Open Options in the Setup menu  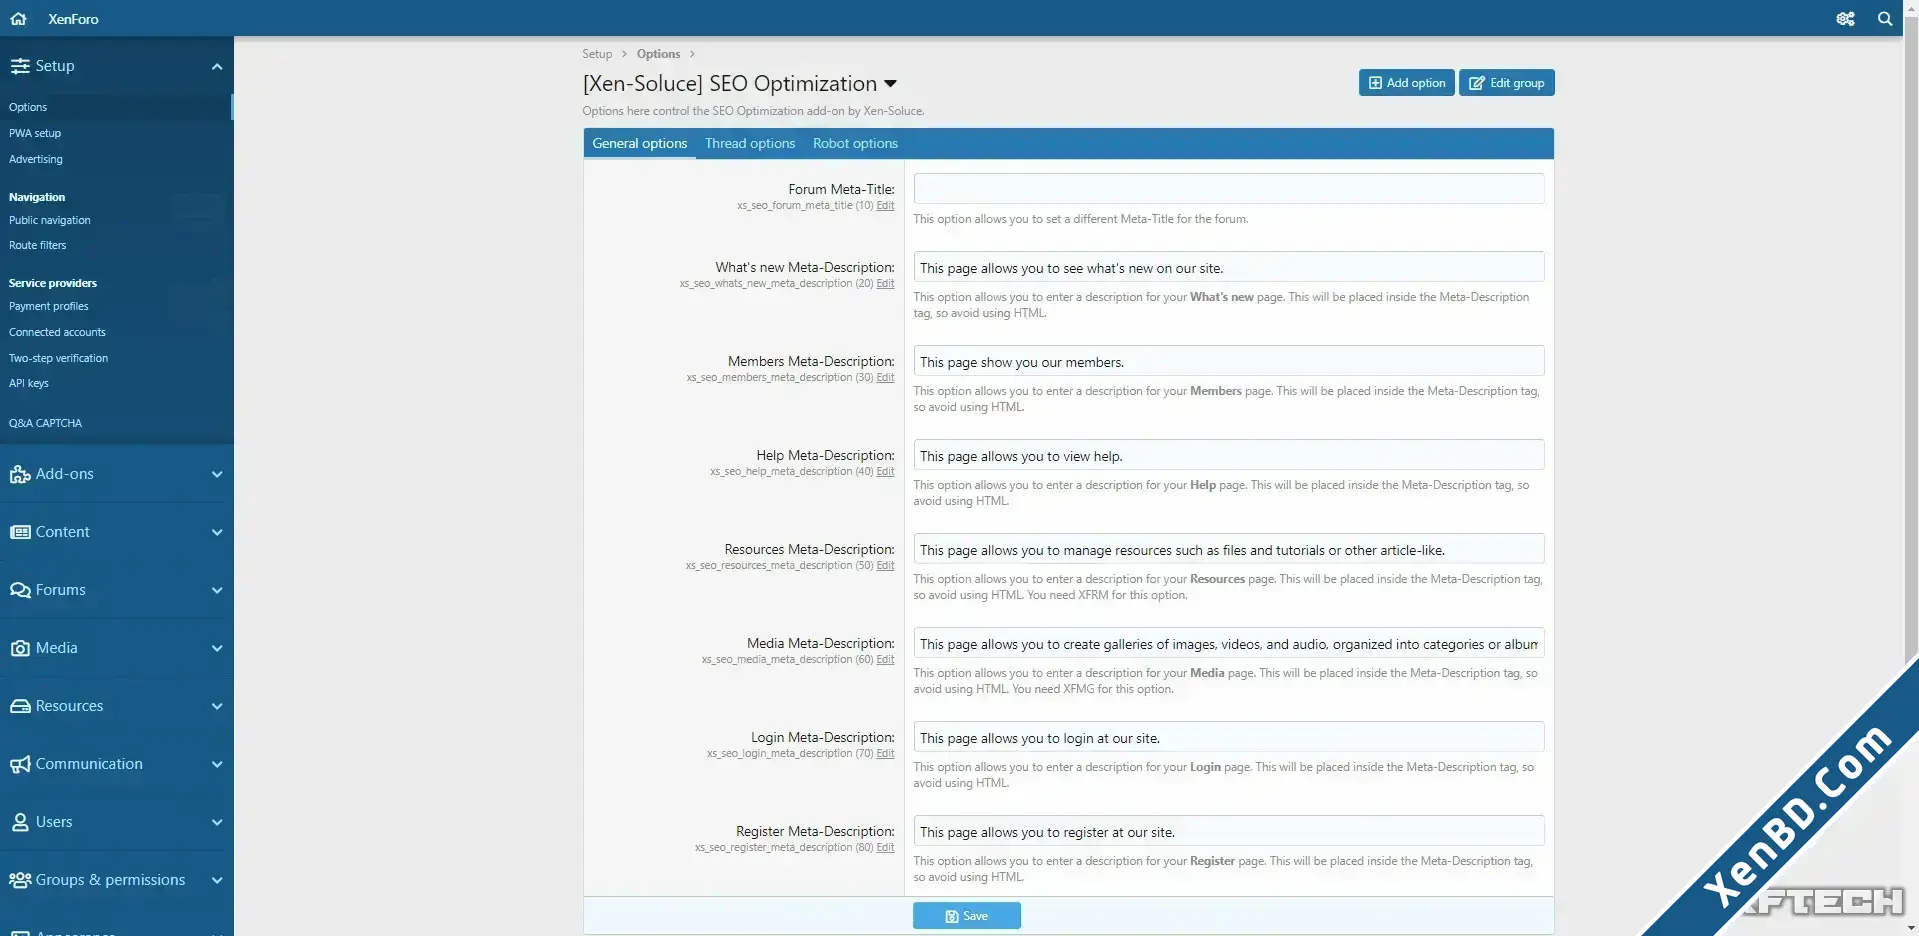pos(28,107)
